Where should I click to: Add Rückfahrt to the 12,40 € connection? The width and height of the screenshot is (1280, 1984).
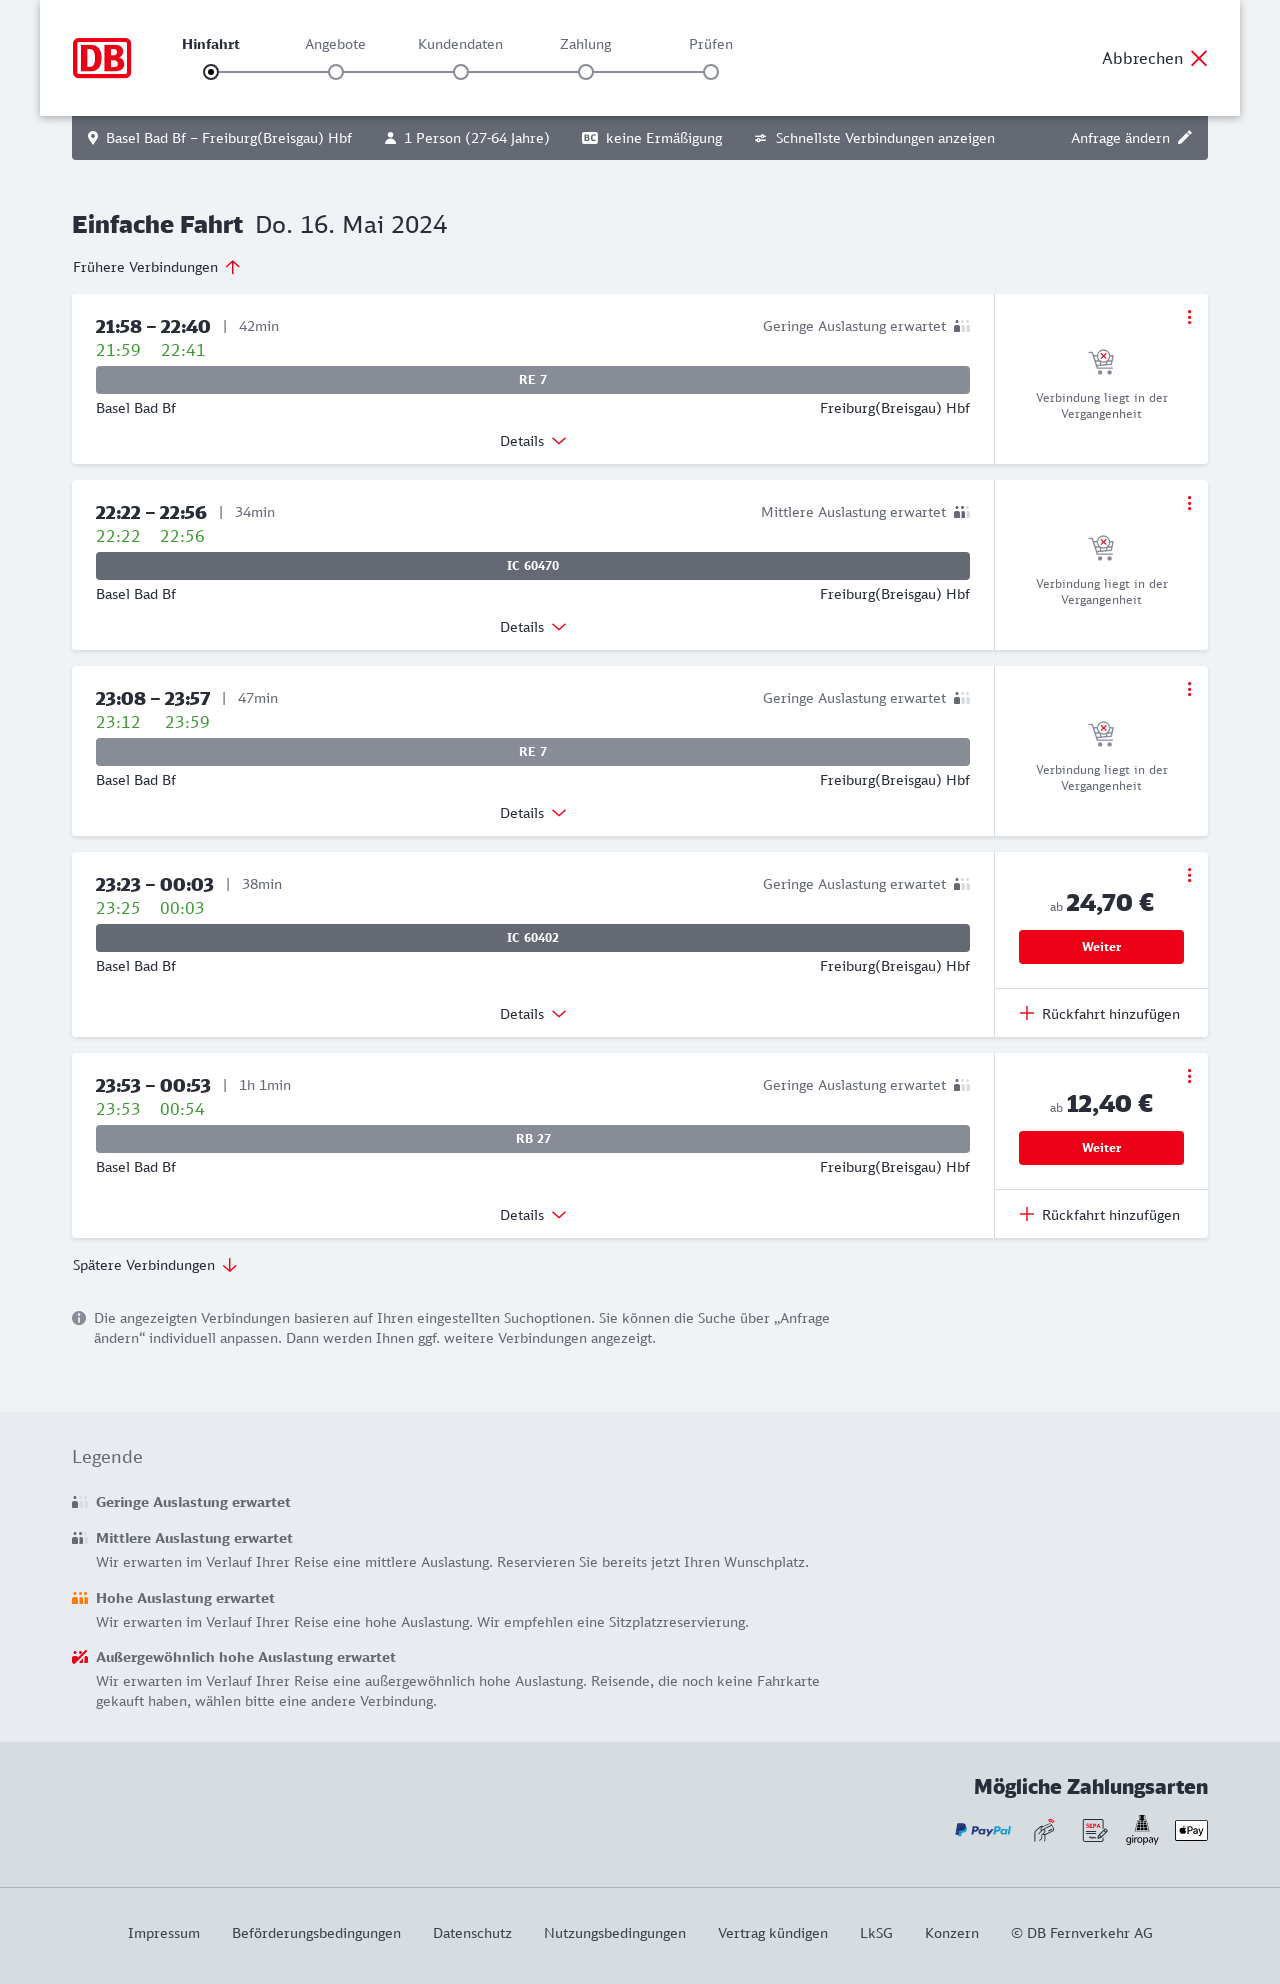tap(1100, 1215)
